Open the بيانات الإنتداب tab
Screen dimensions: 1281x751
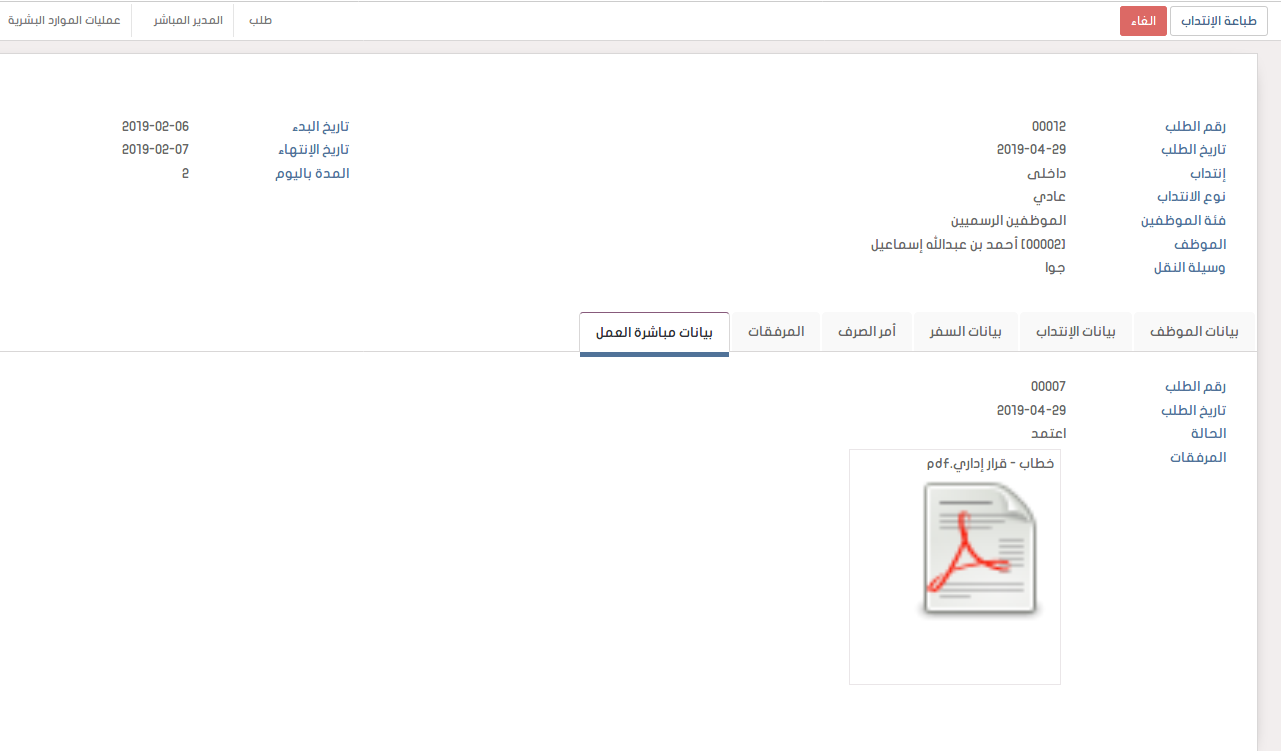[x=1075, y=332]
